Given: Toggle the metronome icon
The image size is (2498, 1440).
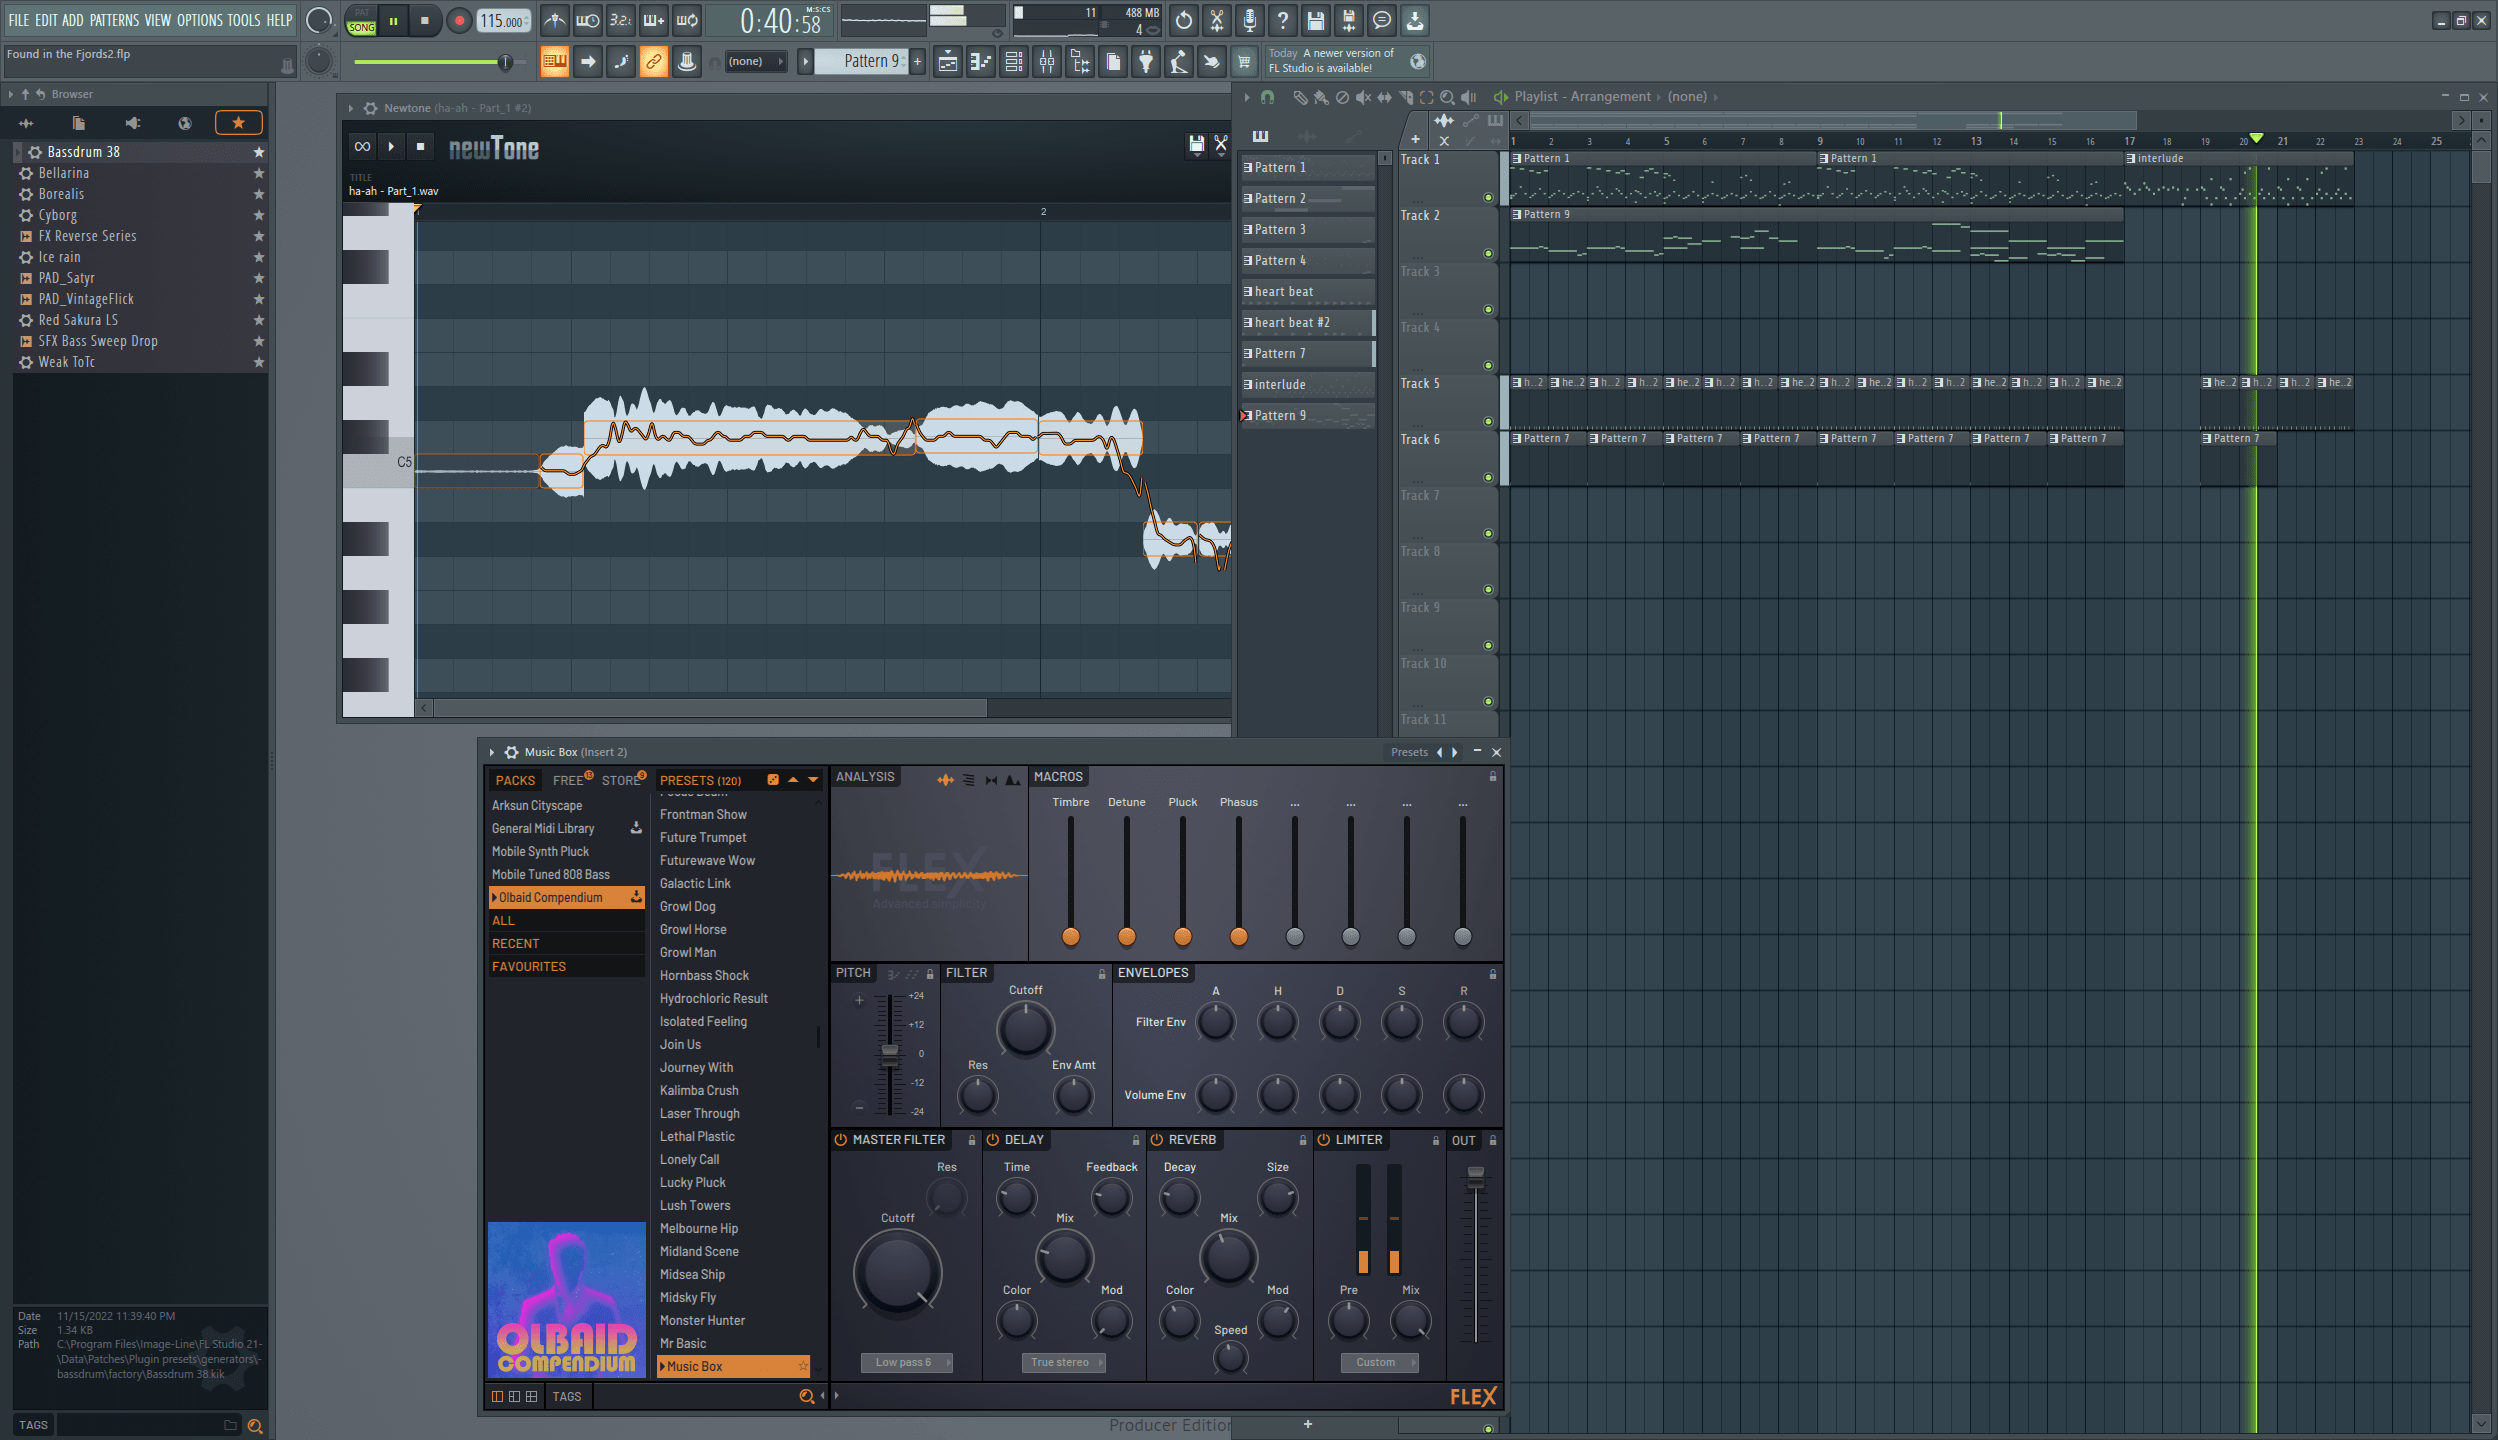Looking at the screenshot, I should (x=554, y=20).
